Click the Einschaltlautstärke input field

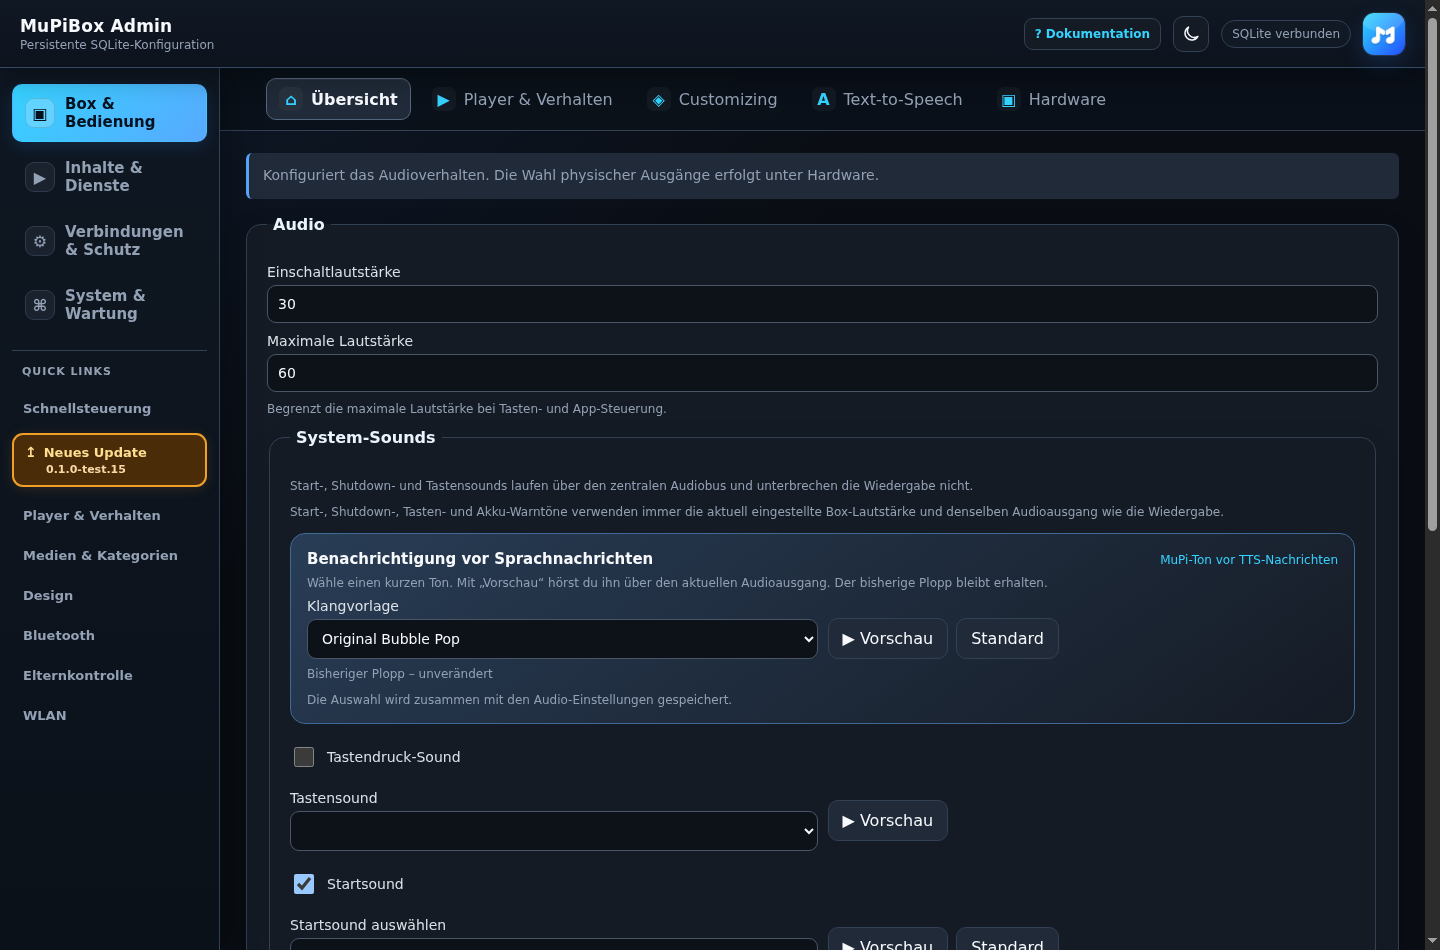(x=822, y=304)
